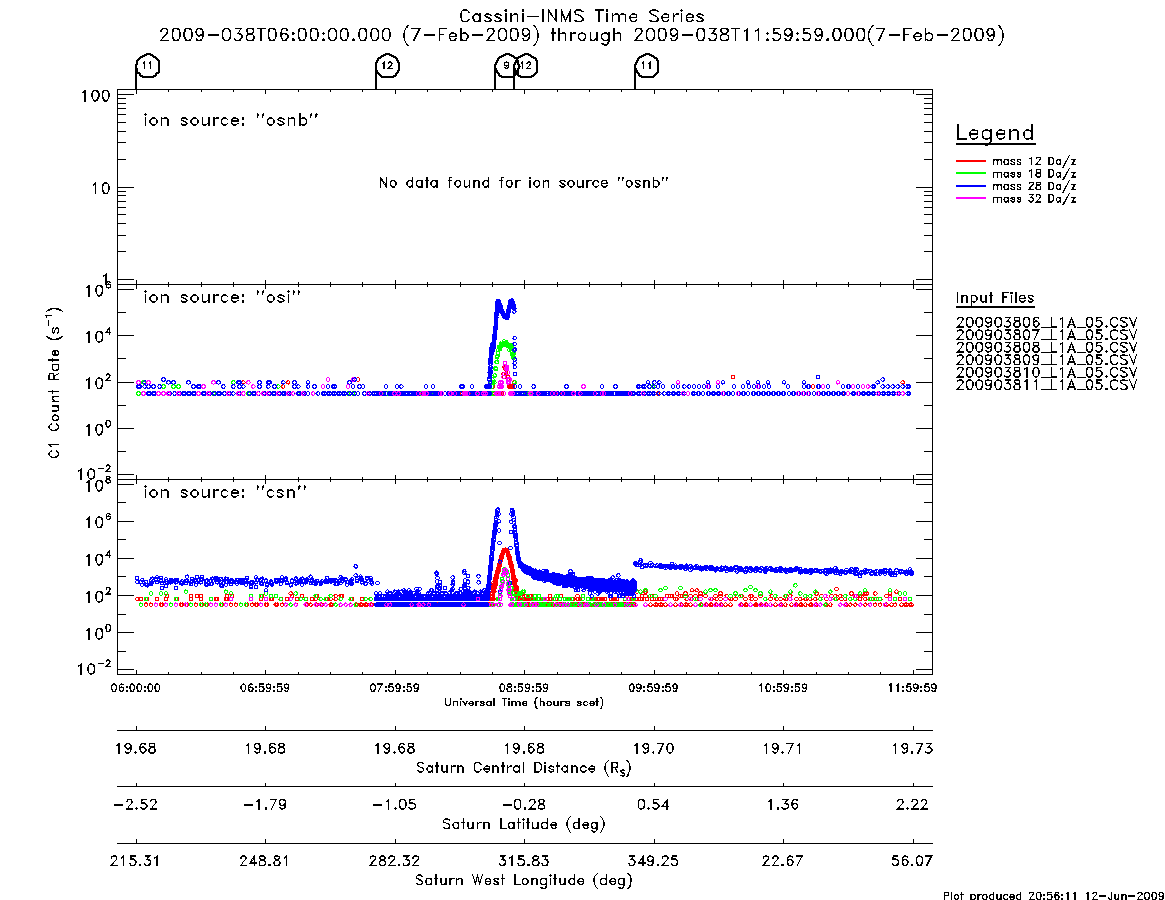
Task: Click the red mass 12 Da/z legend line
Action: click(x=970, y=161)
